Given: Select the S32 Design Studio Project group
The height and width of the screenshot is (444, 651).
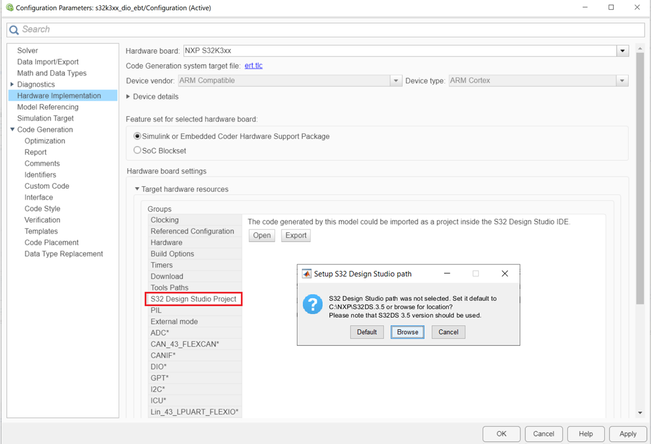Looking at the screenshot, I should coord(193,299).
